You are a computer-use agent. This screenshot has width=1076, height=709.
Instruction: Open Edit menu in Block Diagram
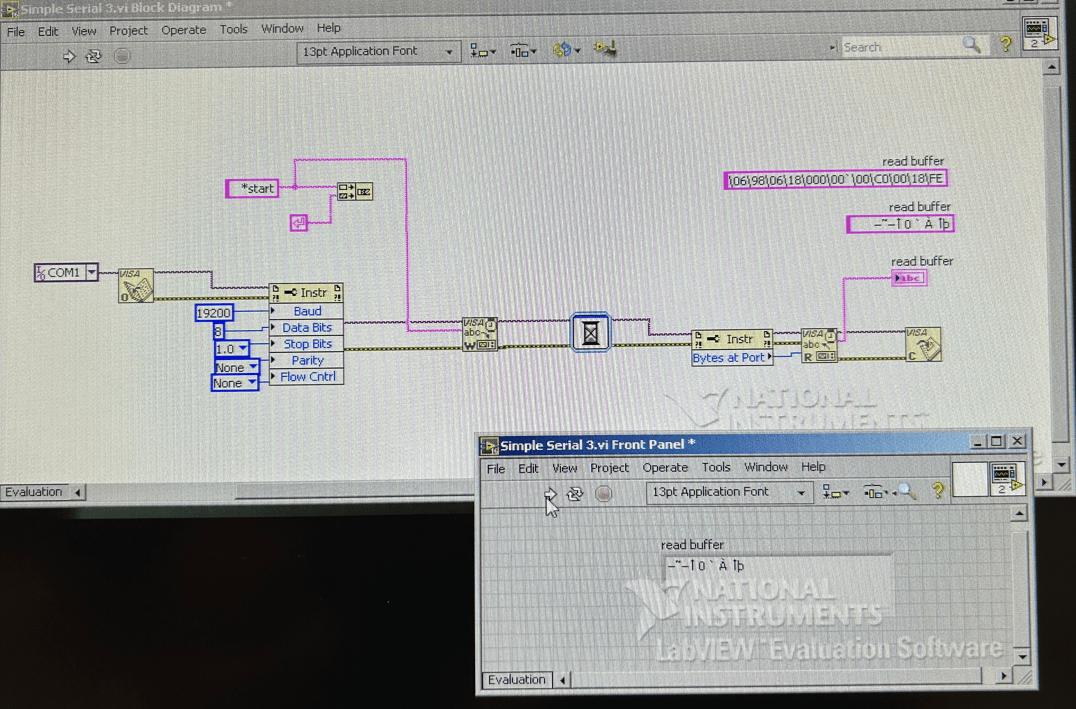(x=48, y=32)
